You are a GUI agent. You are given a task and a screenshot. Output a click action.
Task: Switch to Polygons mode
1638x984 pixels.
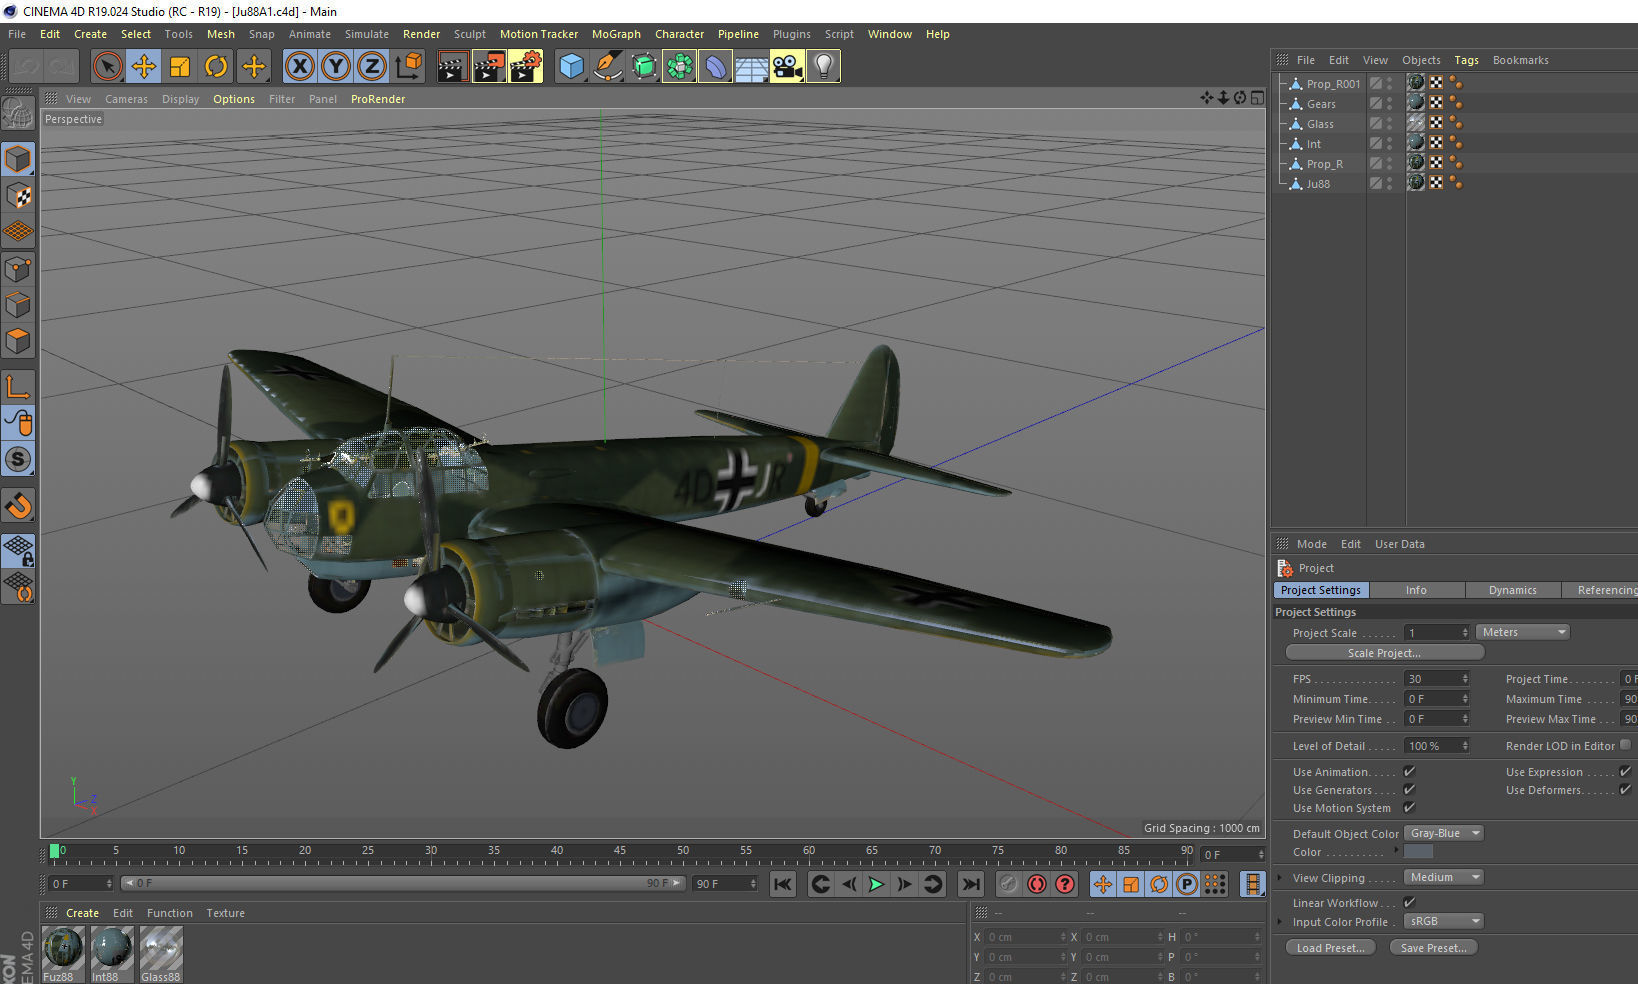tap(18, 341)
